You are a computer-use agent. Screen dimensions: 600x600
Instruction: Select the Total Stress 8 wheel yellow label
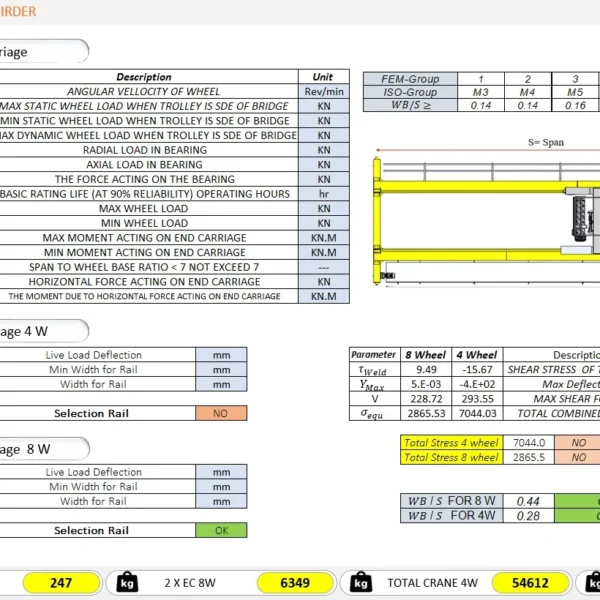[452, 457]
